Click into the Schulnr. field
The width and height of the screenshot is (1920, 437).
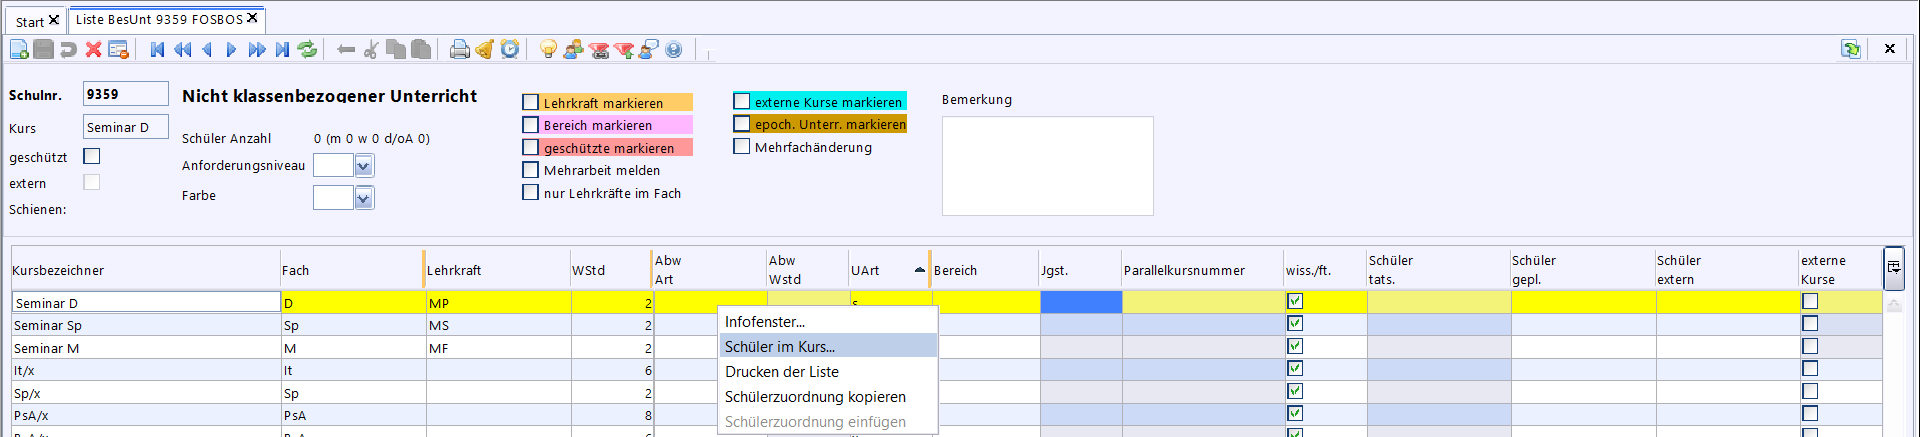point(125,94)
